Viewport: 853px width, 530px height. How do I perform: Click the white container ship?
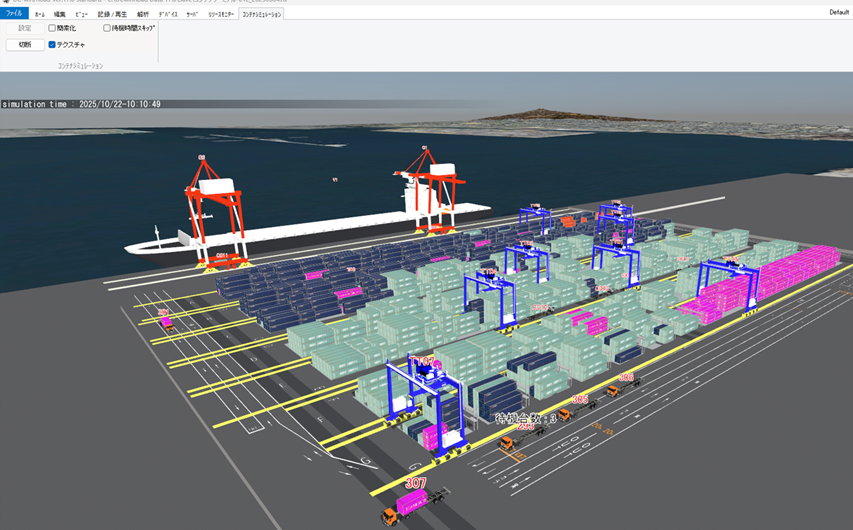[x=320, y=228]
